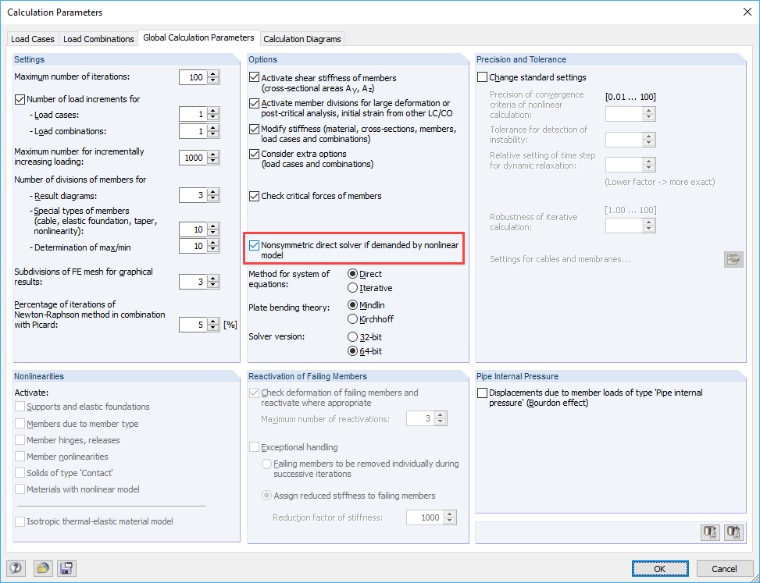The width and height of the screenshot is (760, 583).
Task: Toggle Nonsymmetric direct solver checkbox
Action: pos(254,245)
